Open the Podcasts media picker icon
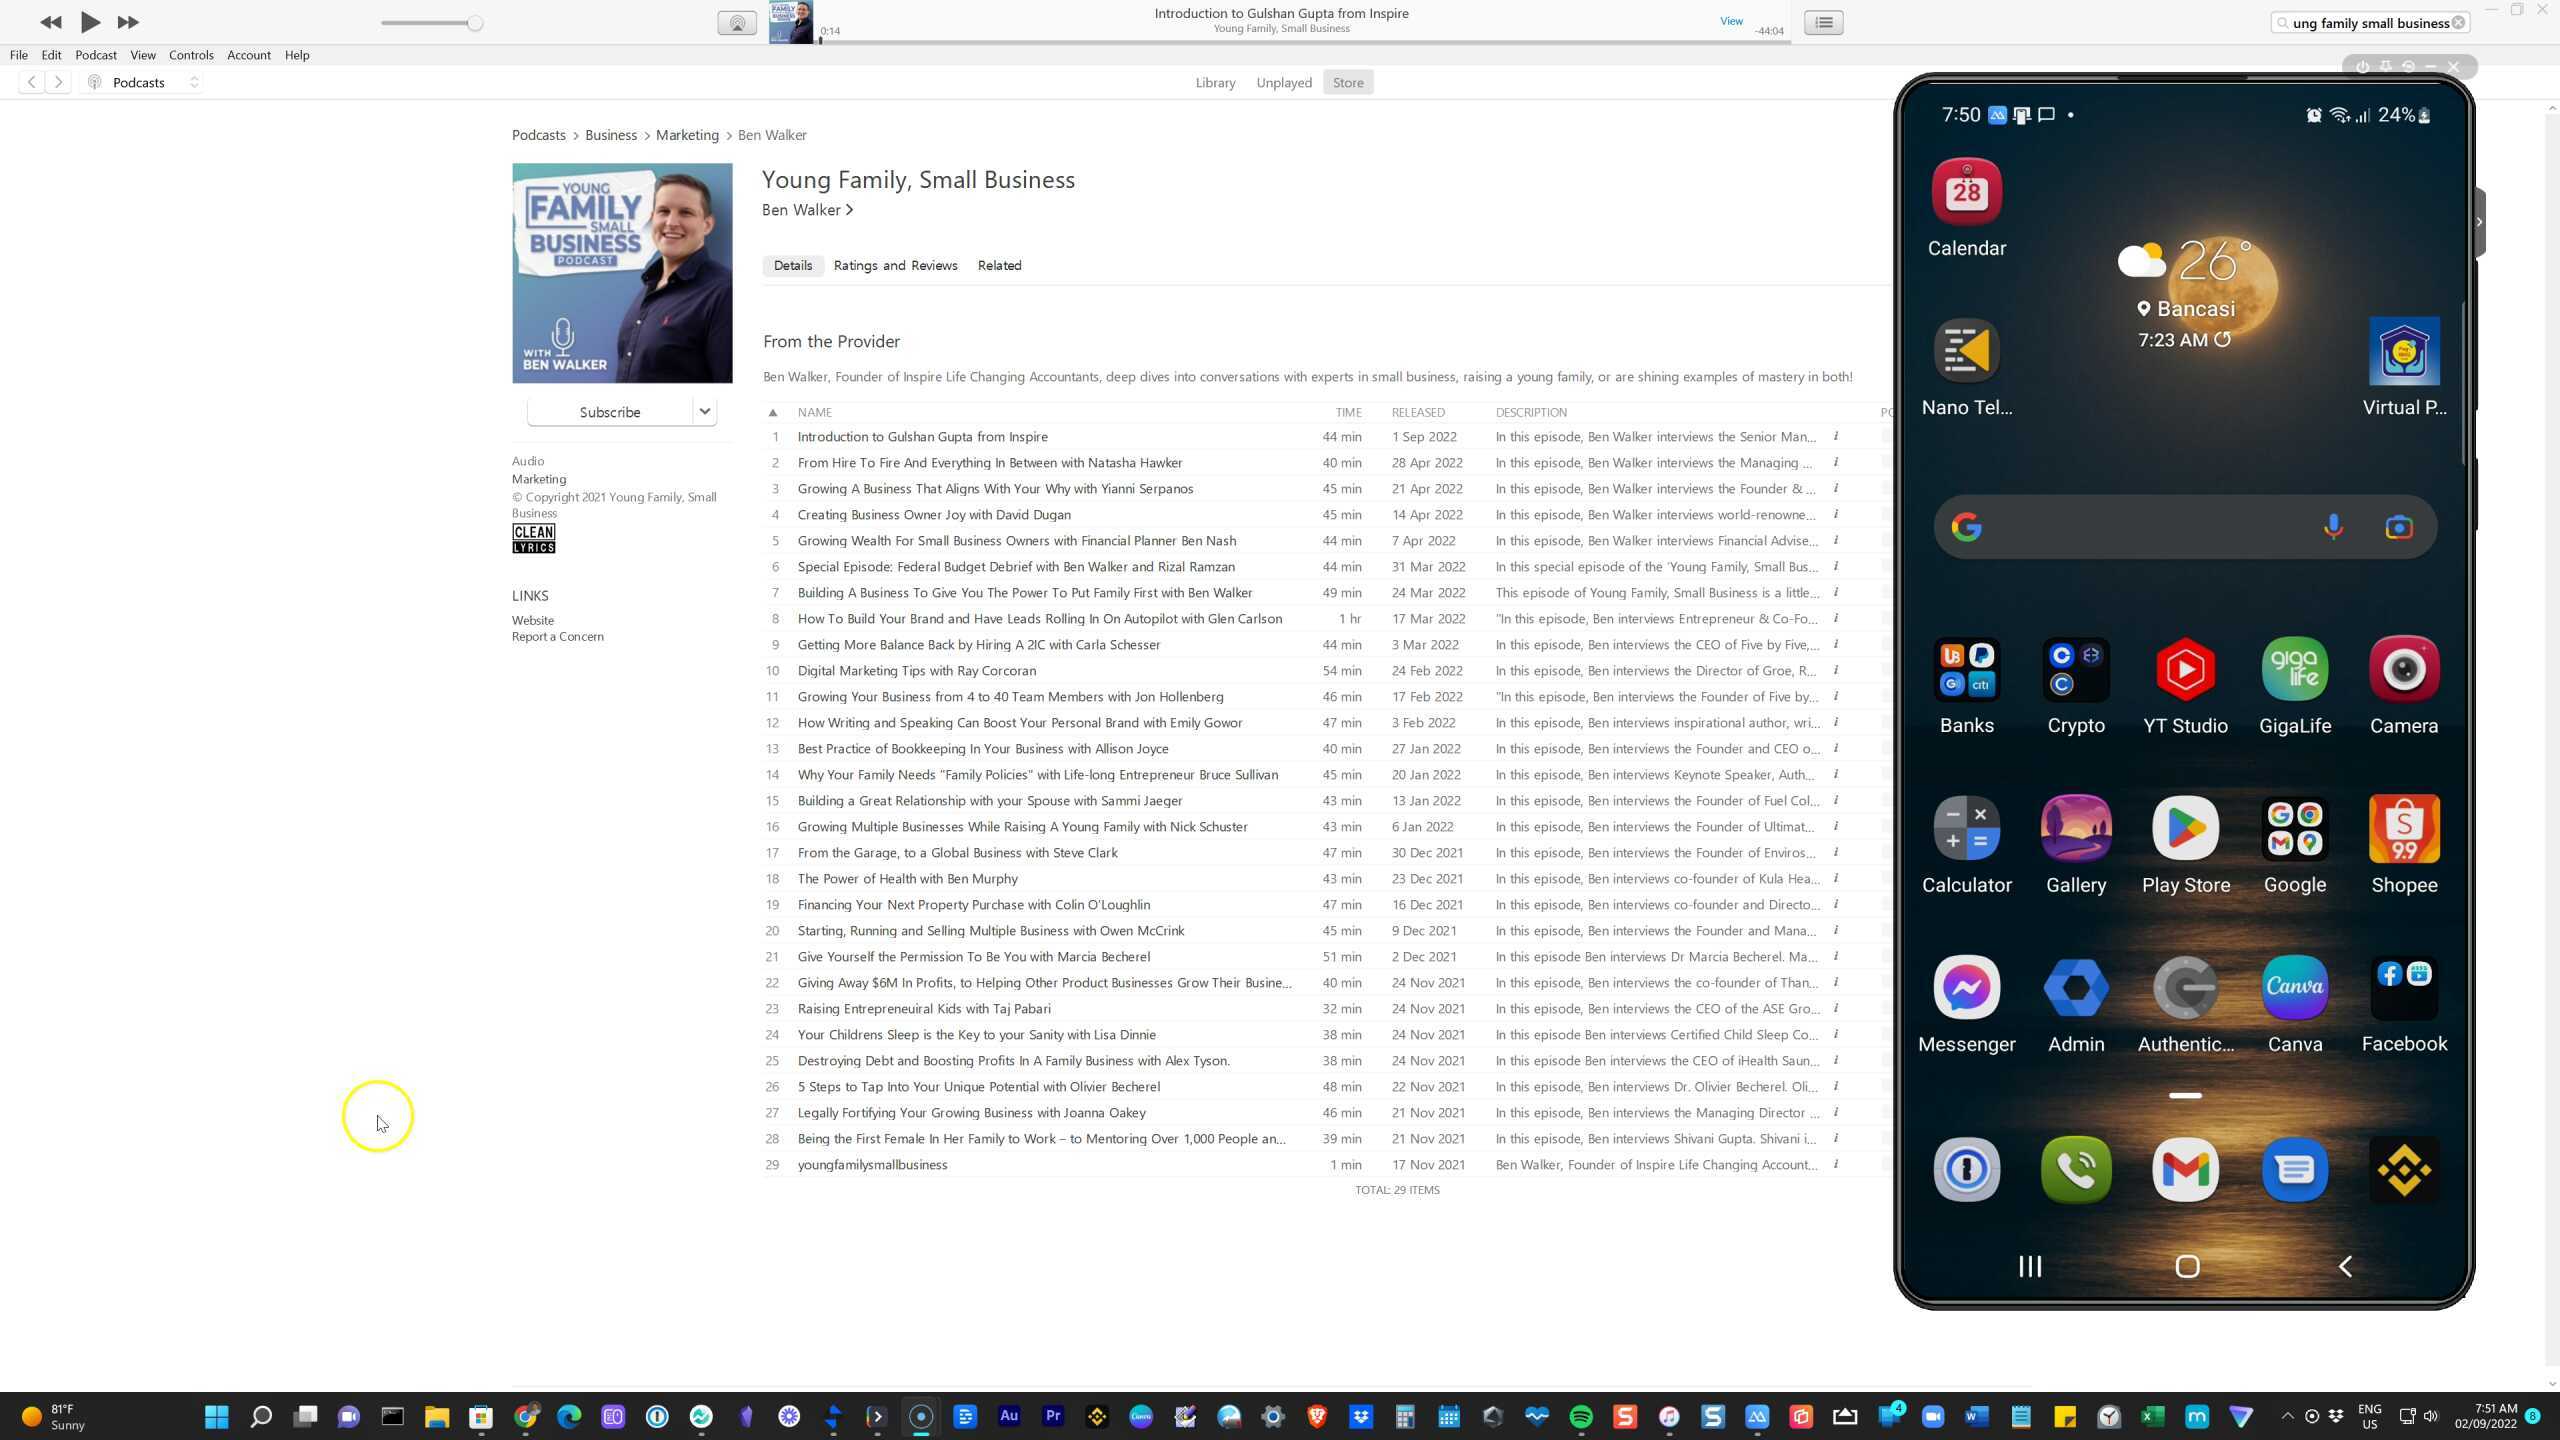Image resolution: width=2560 pixels, height=1440 pixels. click(93, 82)
